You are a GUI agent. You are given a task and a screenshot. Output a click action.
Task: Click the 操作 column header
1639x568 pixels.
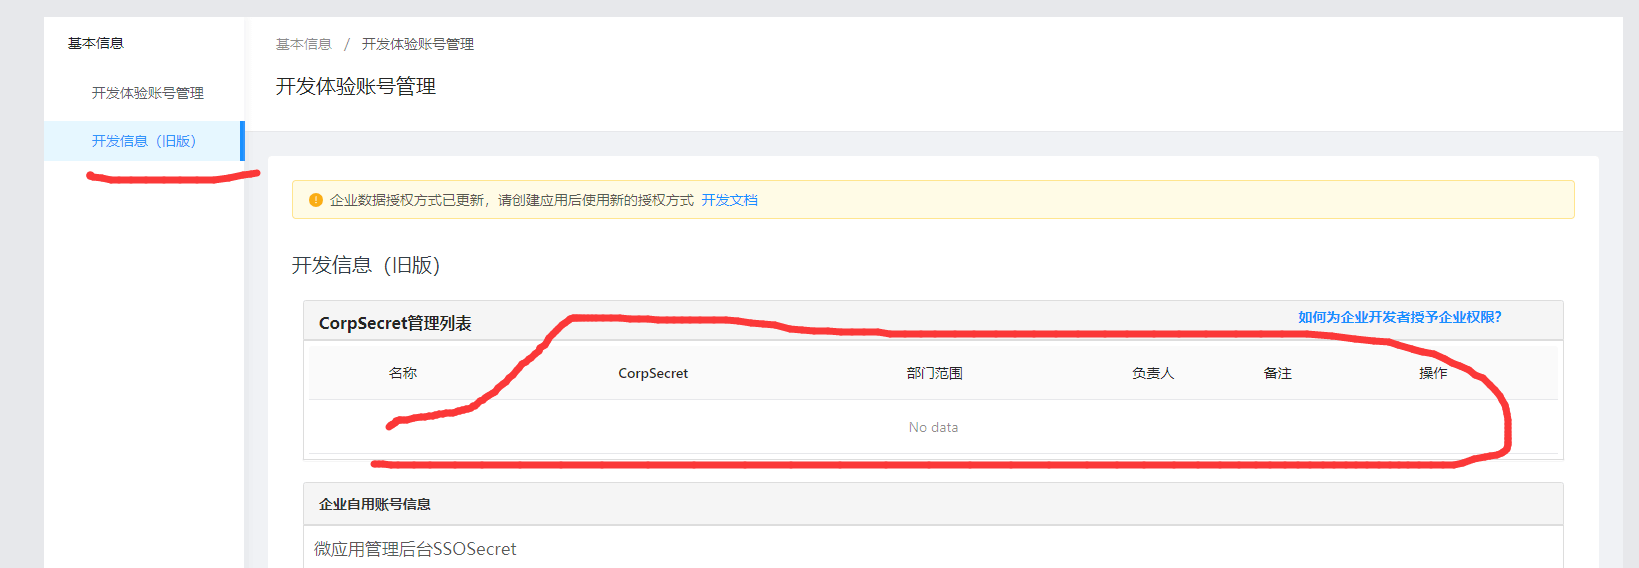(x=1432, y=373)
